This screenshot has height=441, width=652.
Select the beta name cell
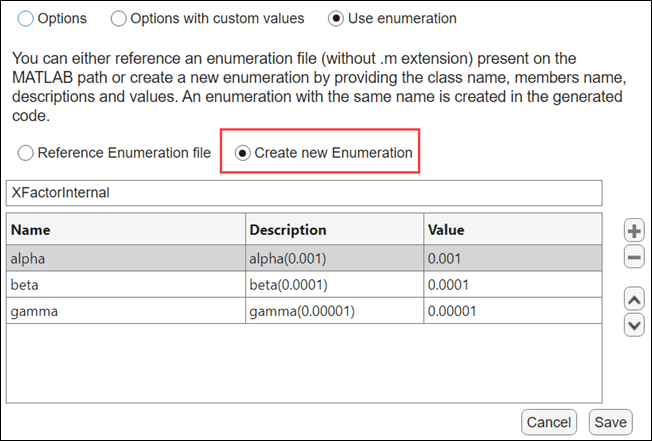[127, 284]
